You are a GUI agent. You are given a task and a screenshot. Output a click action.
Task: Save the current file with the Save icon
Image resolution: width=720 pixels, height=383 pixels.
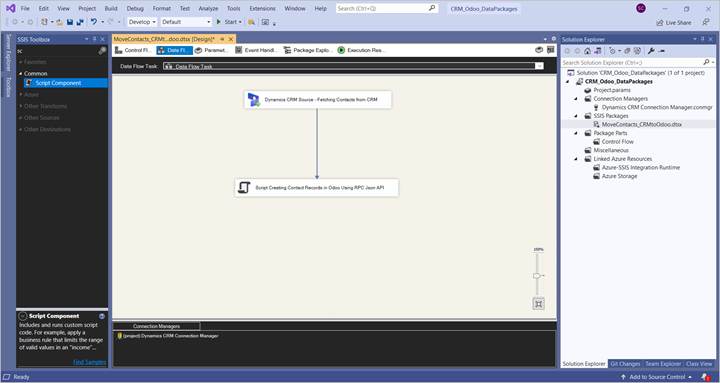point(70,22)
